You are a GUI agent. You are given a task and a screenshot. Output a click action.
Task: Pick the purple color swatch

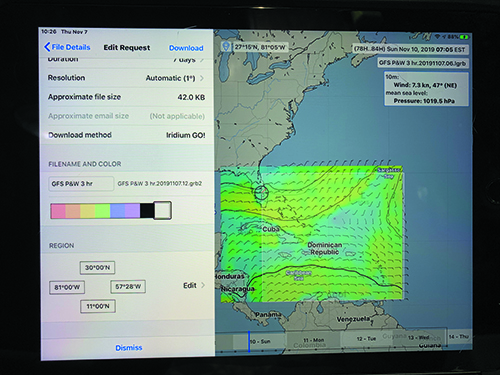click(132, 211)
